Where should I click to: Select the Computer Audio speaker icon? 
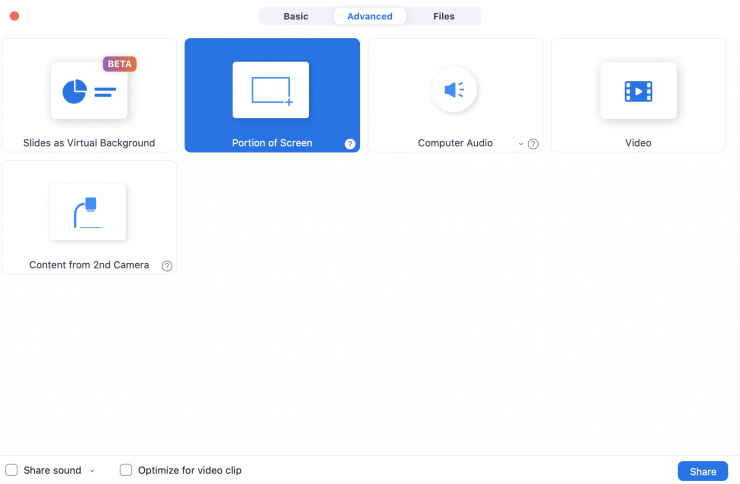tap(454, 91)
